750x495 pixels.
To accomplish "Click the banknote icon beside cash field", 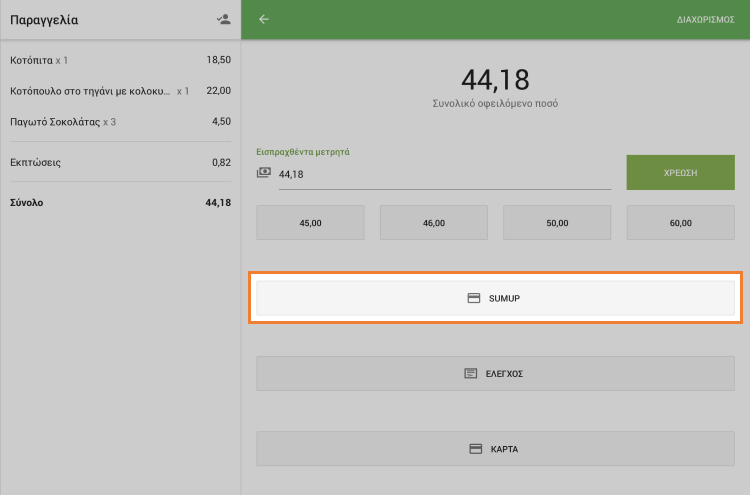I will (264, 173).
